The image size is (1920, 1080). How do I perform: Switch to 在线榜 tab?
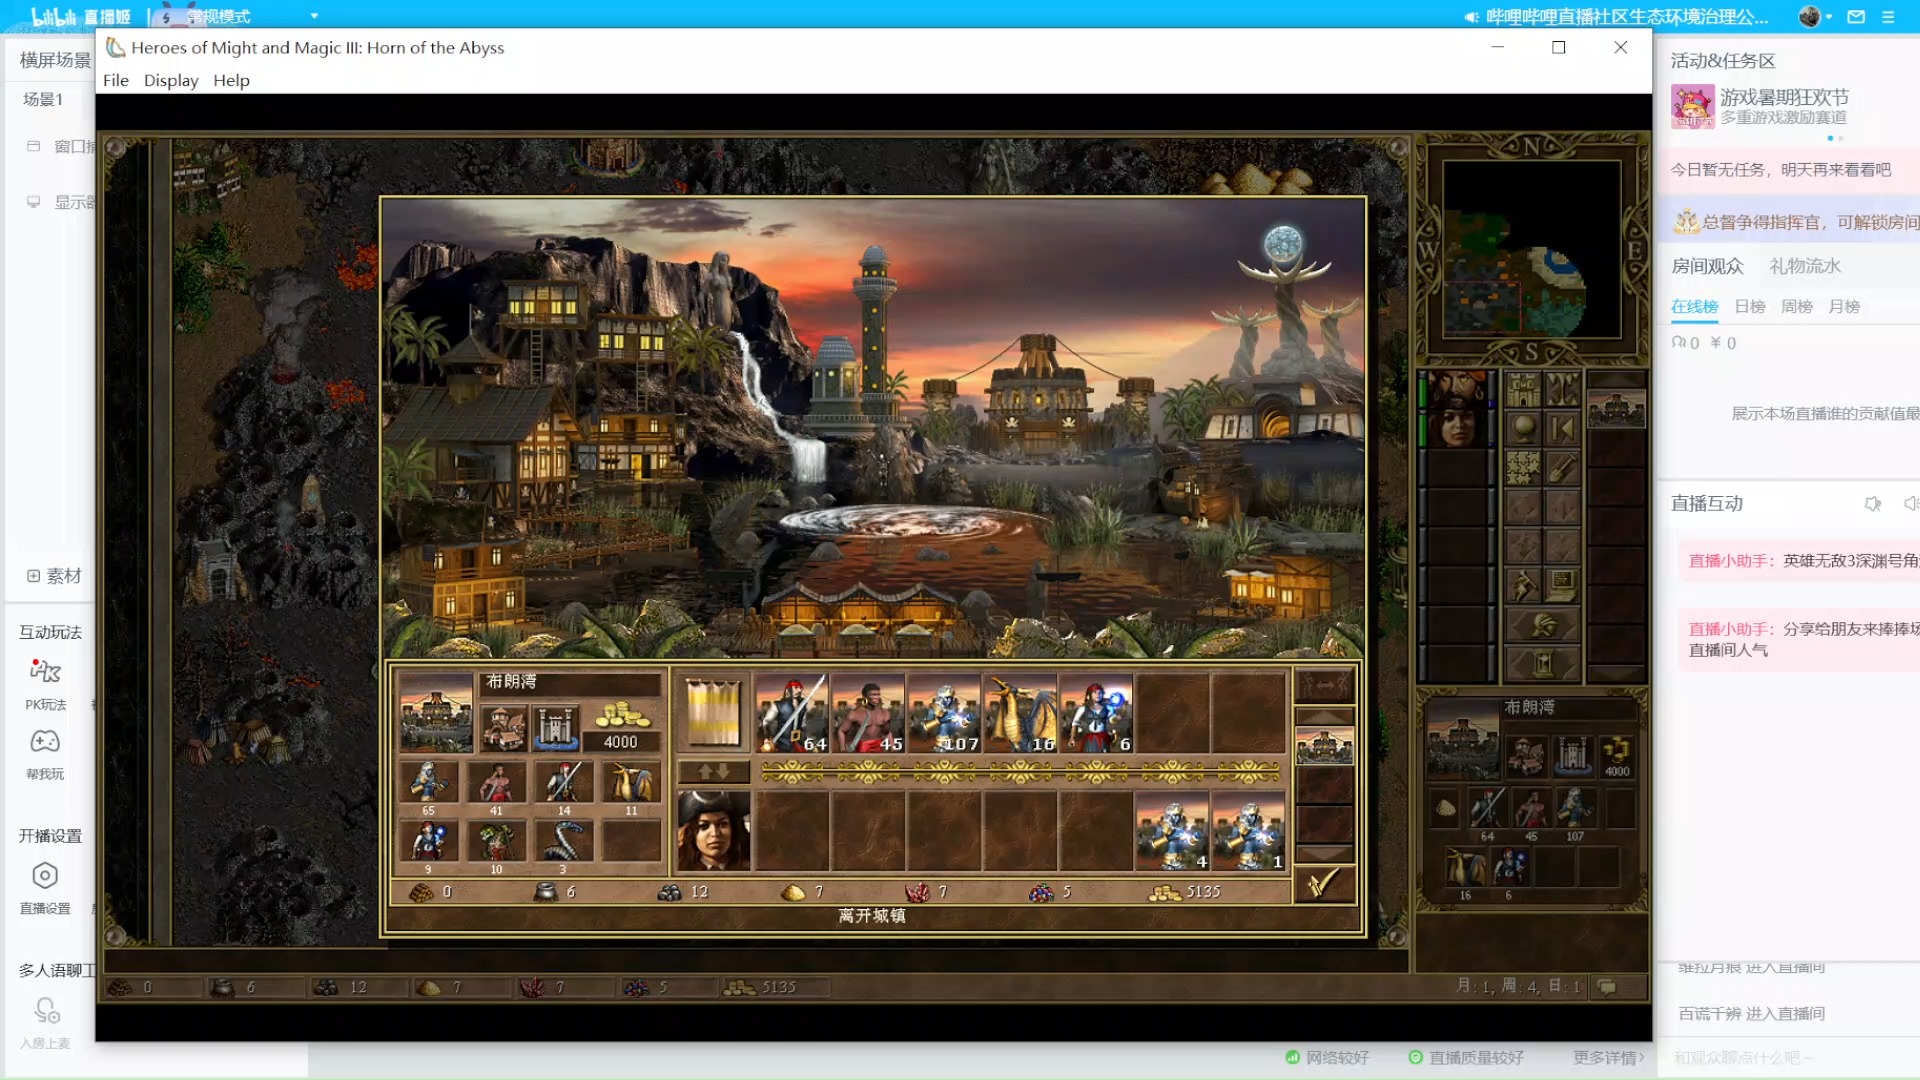pyautogui.click(x=1694, y=307)
